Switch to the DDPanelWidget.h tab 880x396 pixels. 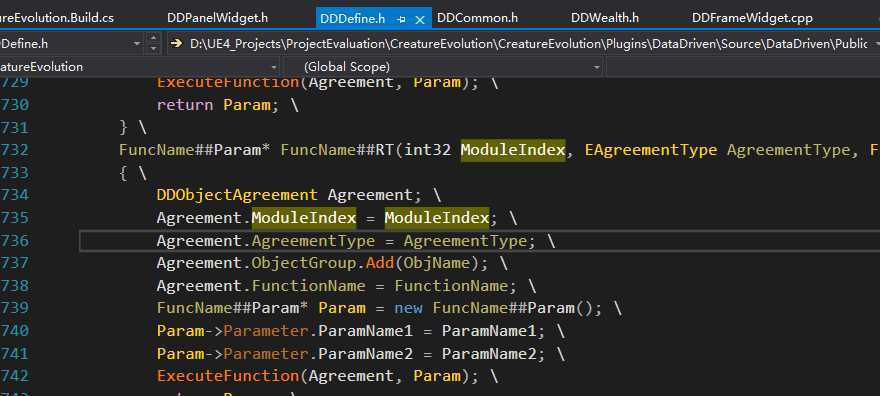tap(217, 18)
